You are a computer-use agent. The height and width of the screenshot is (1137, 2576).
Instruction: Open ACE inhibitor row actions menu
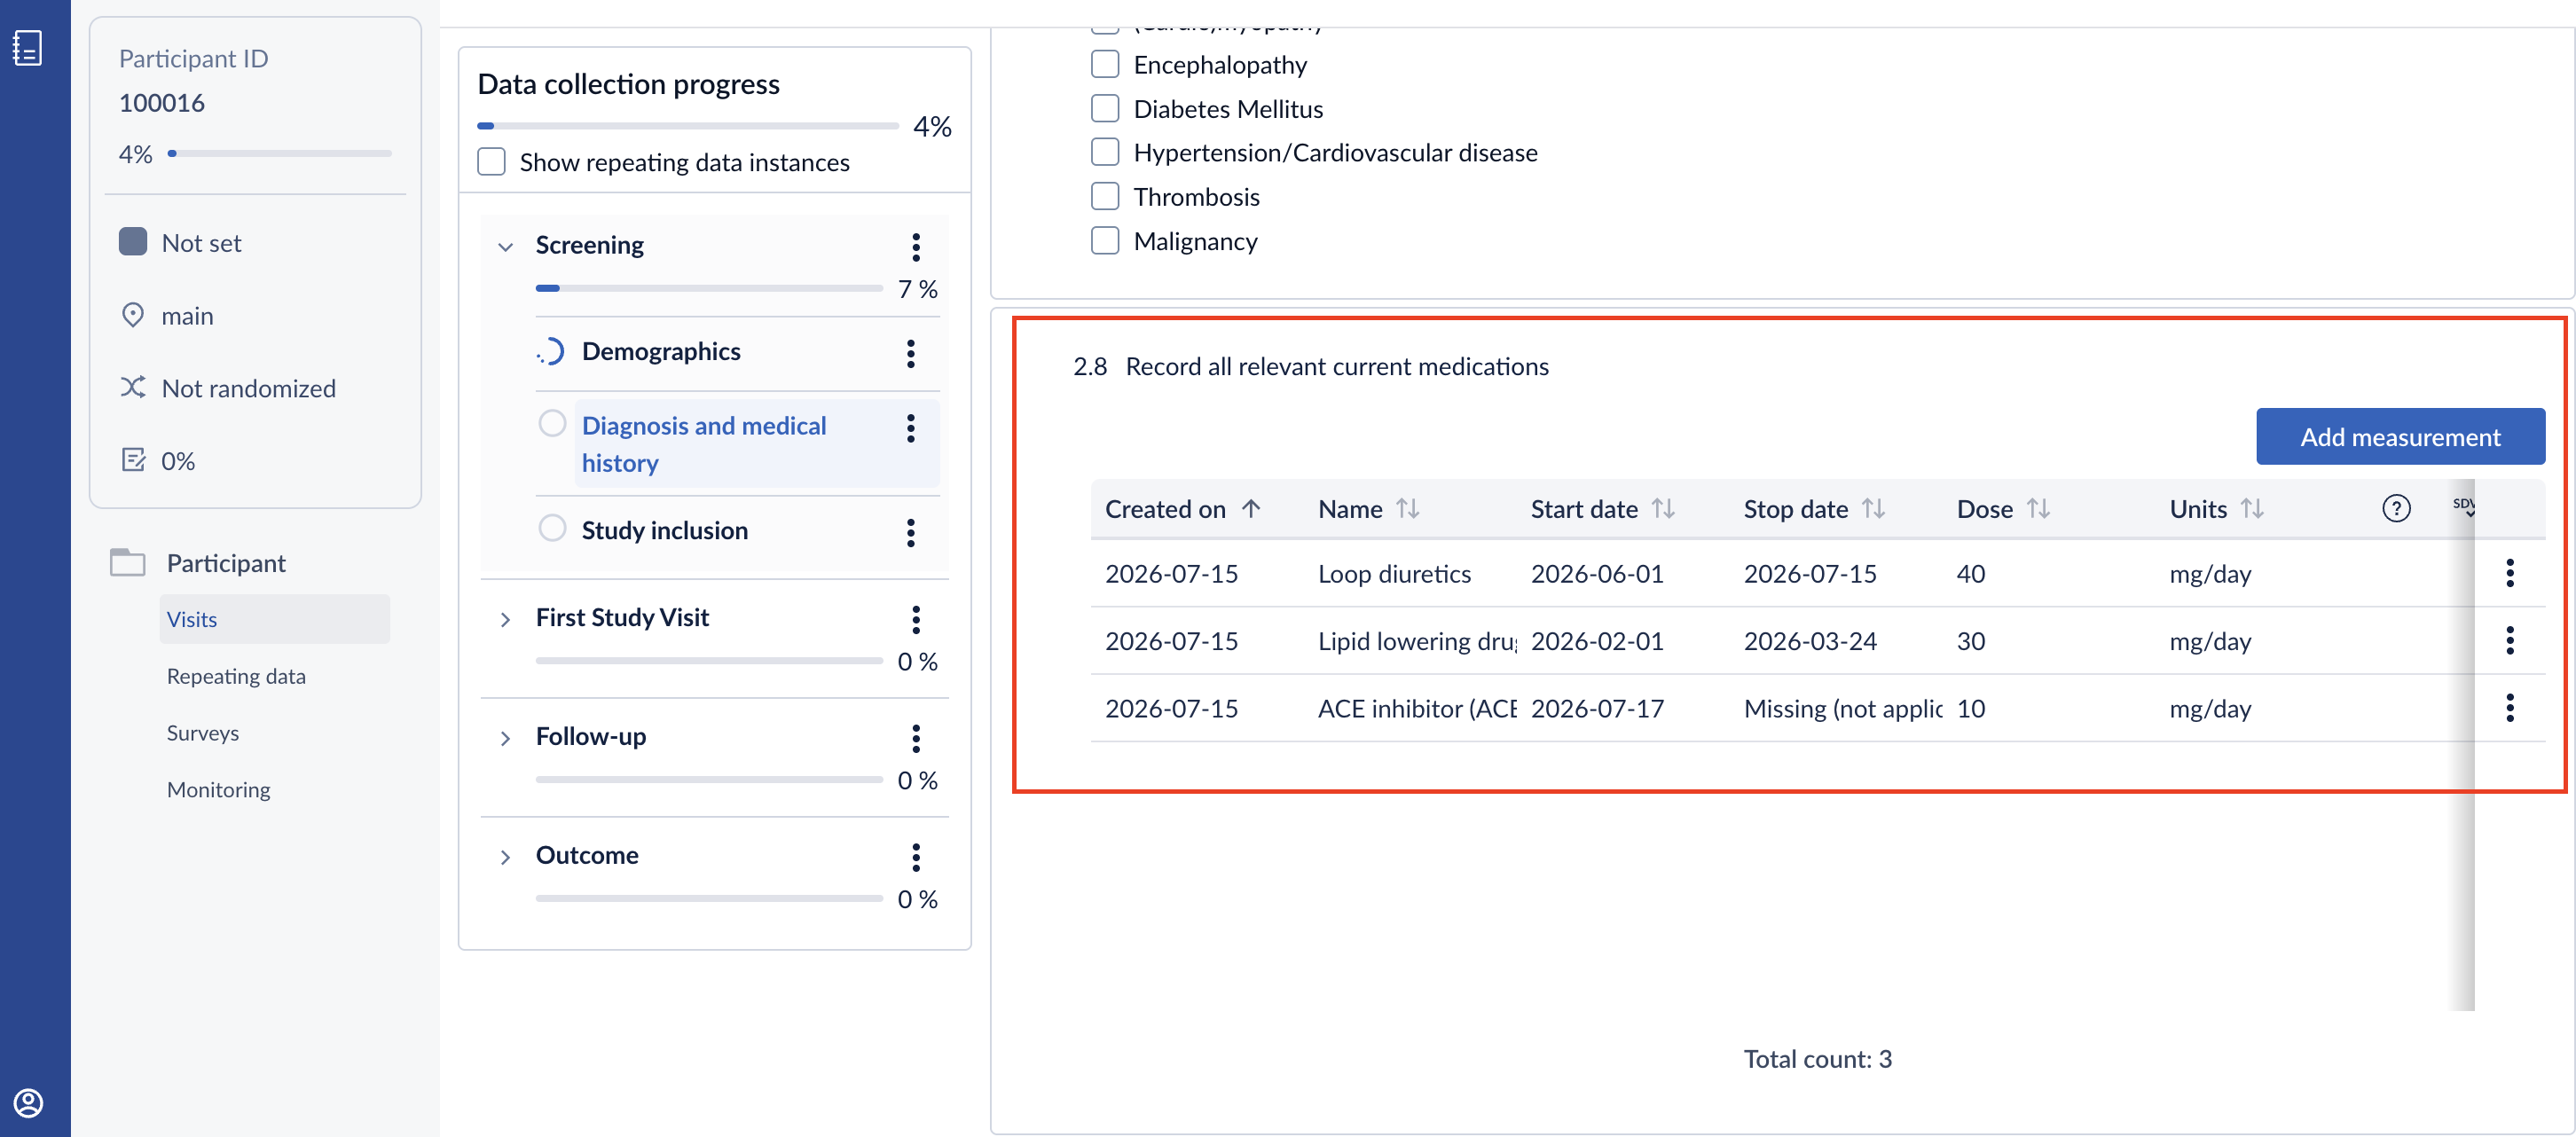[2509, 708]
